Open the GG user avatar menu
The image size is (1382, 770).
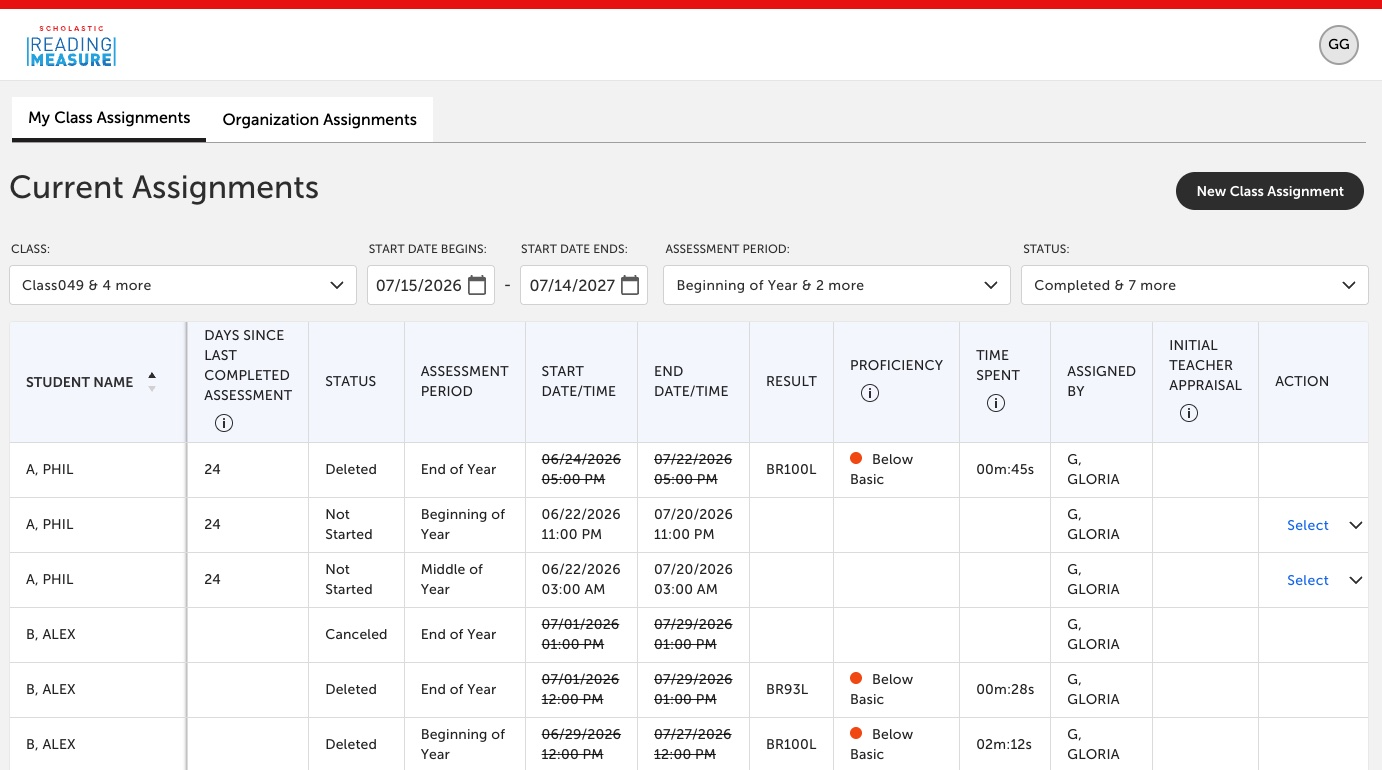pos(1339,45)
